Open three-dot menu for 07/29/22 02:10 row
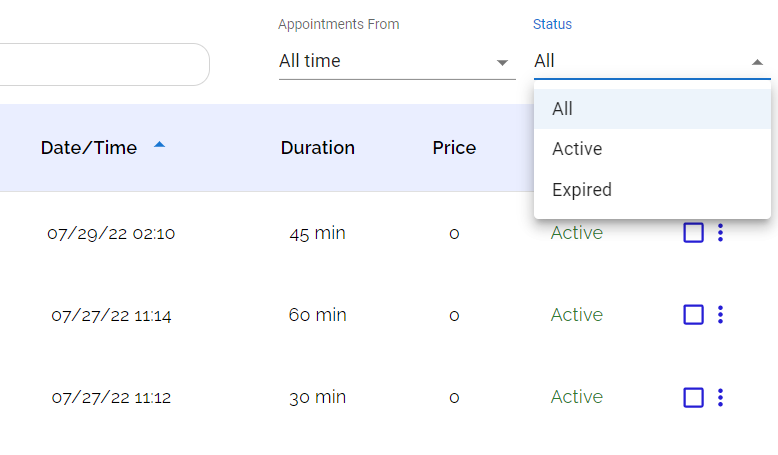778x455 pixels. [720, 233]
